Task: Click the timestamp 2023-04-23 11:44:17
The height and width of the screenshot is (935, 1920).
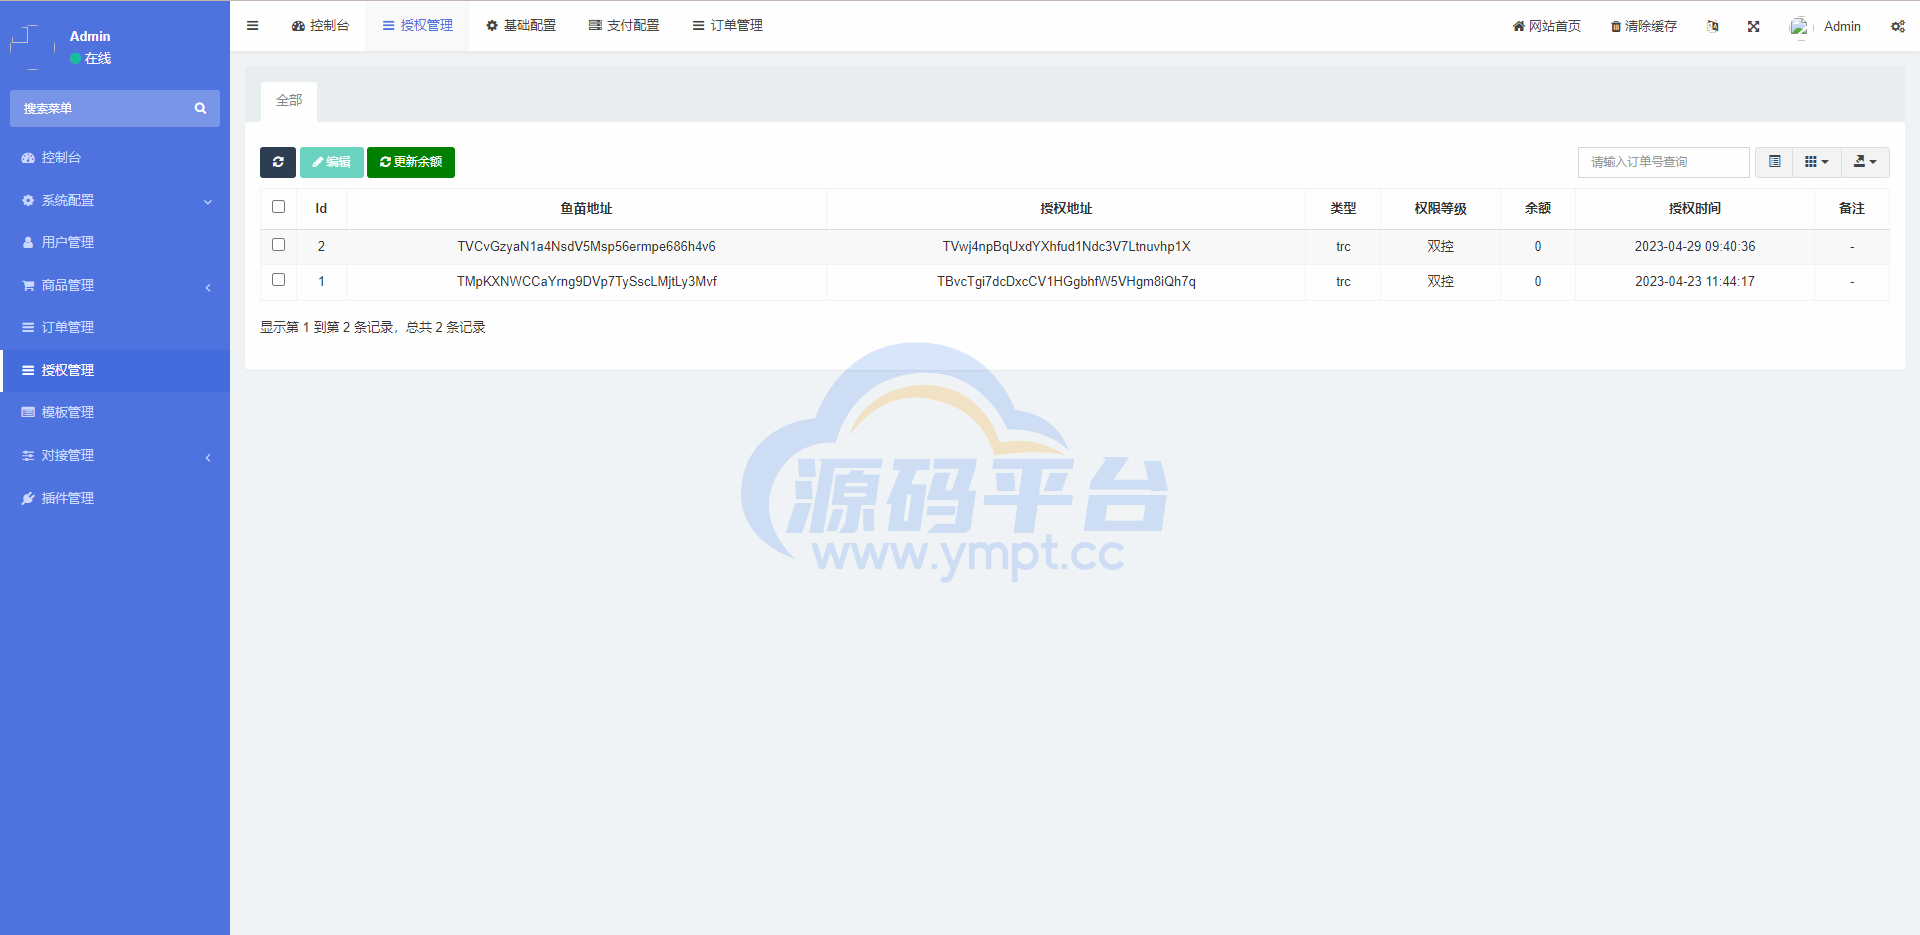Action: [x=1695, y=281]
